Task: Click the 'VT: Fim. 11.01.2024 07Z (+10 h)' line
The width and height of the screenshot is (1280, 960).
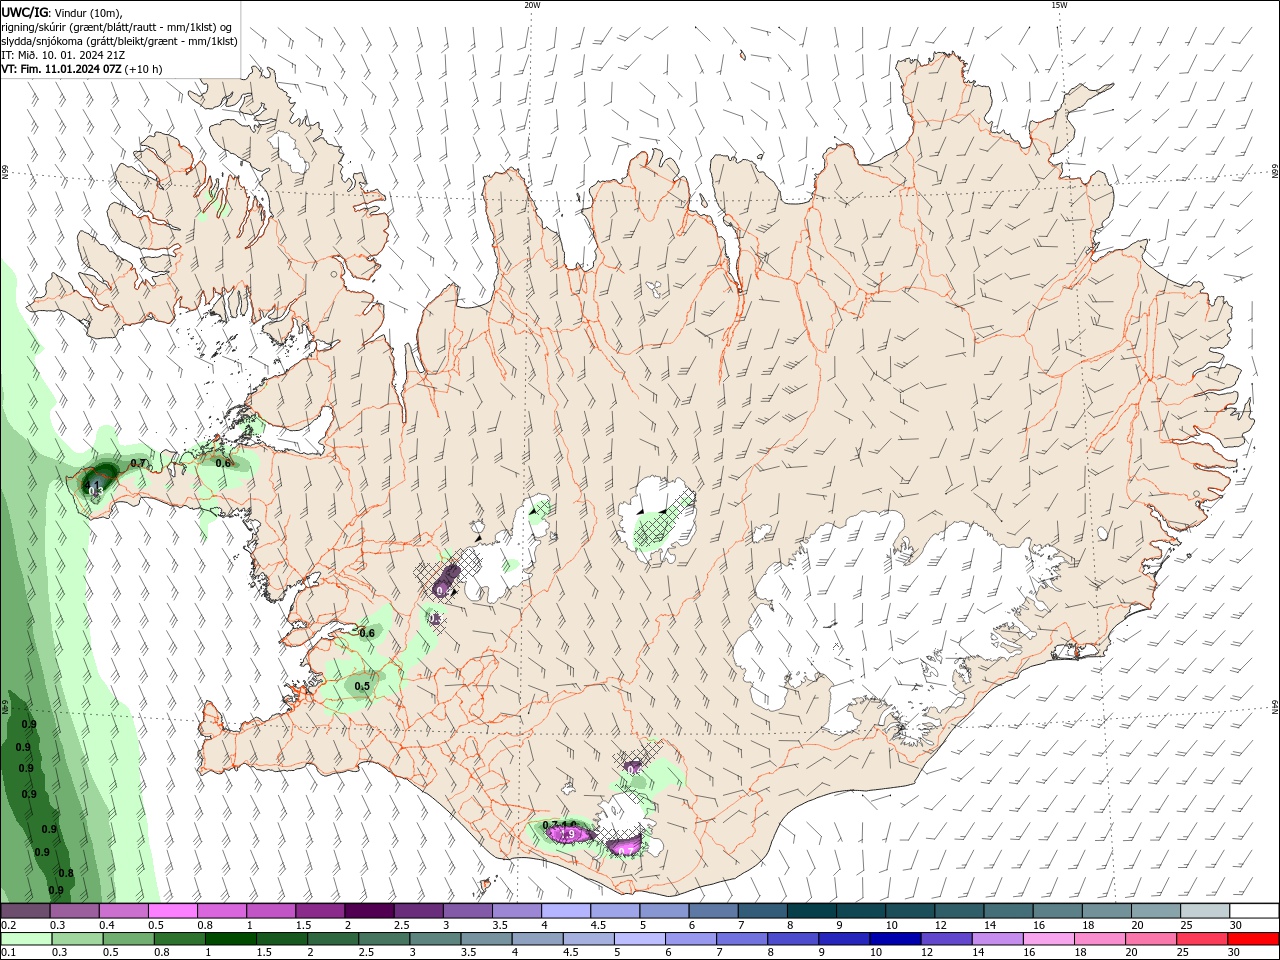Action: pos(82,69)
